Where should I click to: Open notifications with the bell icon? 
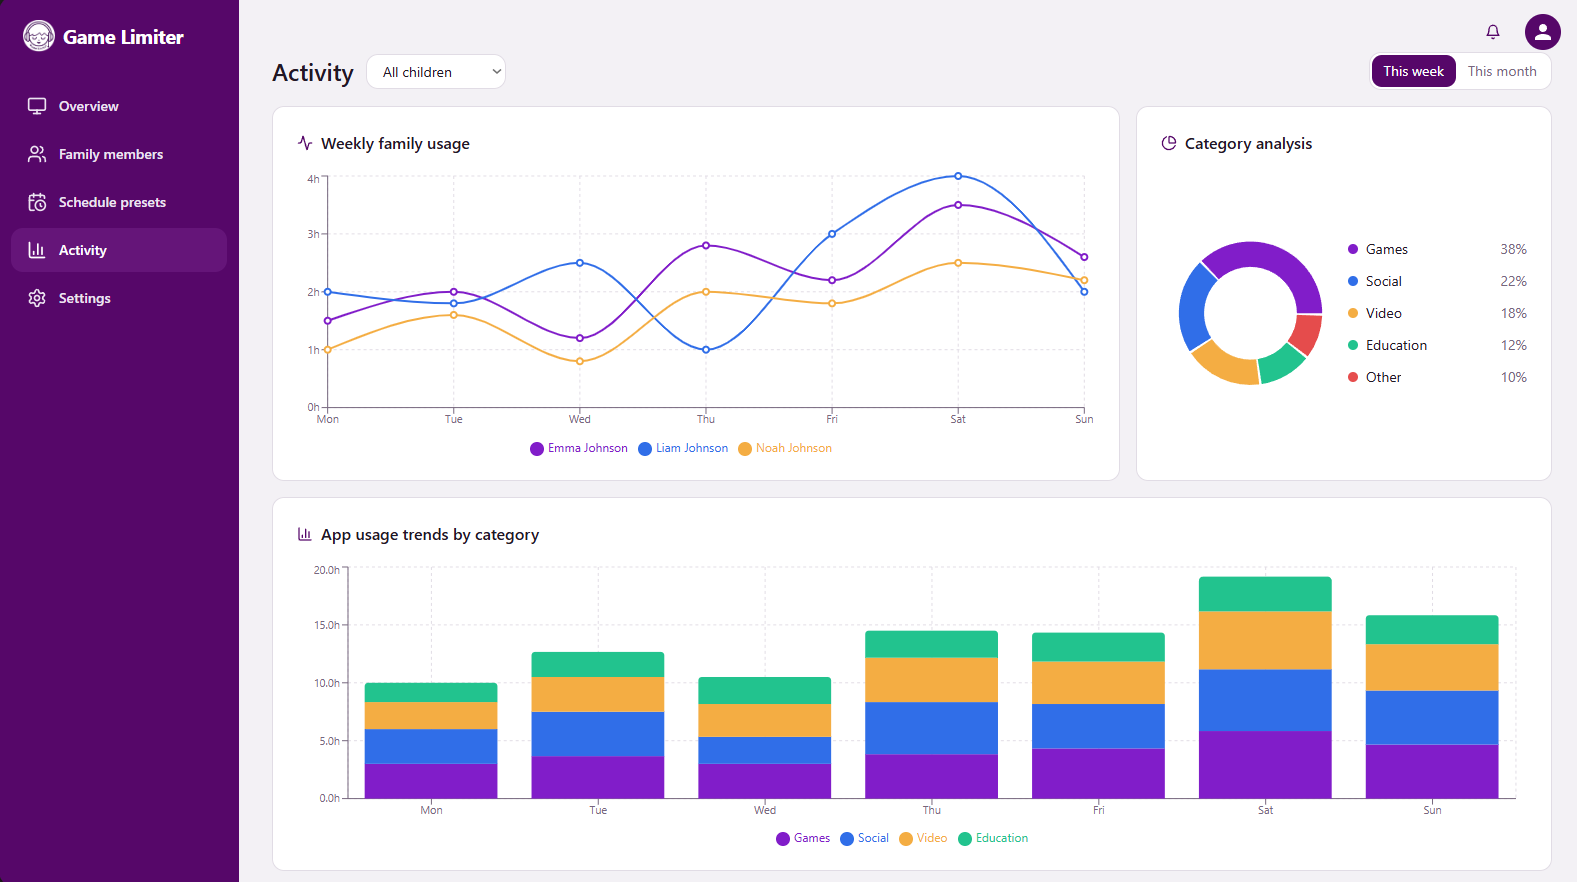[x=1493, y=32]
